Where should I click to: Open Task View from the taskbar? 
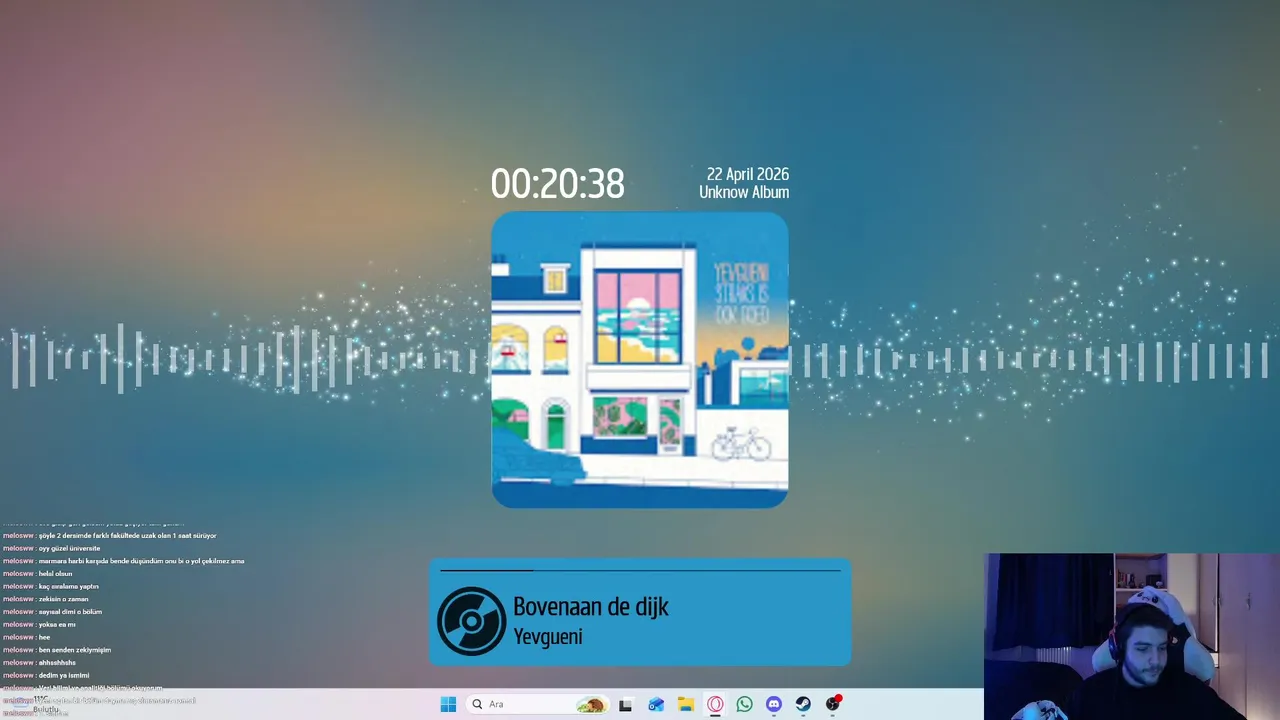[626, 704]
